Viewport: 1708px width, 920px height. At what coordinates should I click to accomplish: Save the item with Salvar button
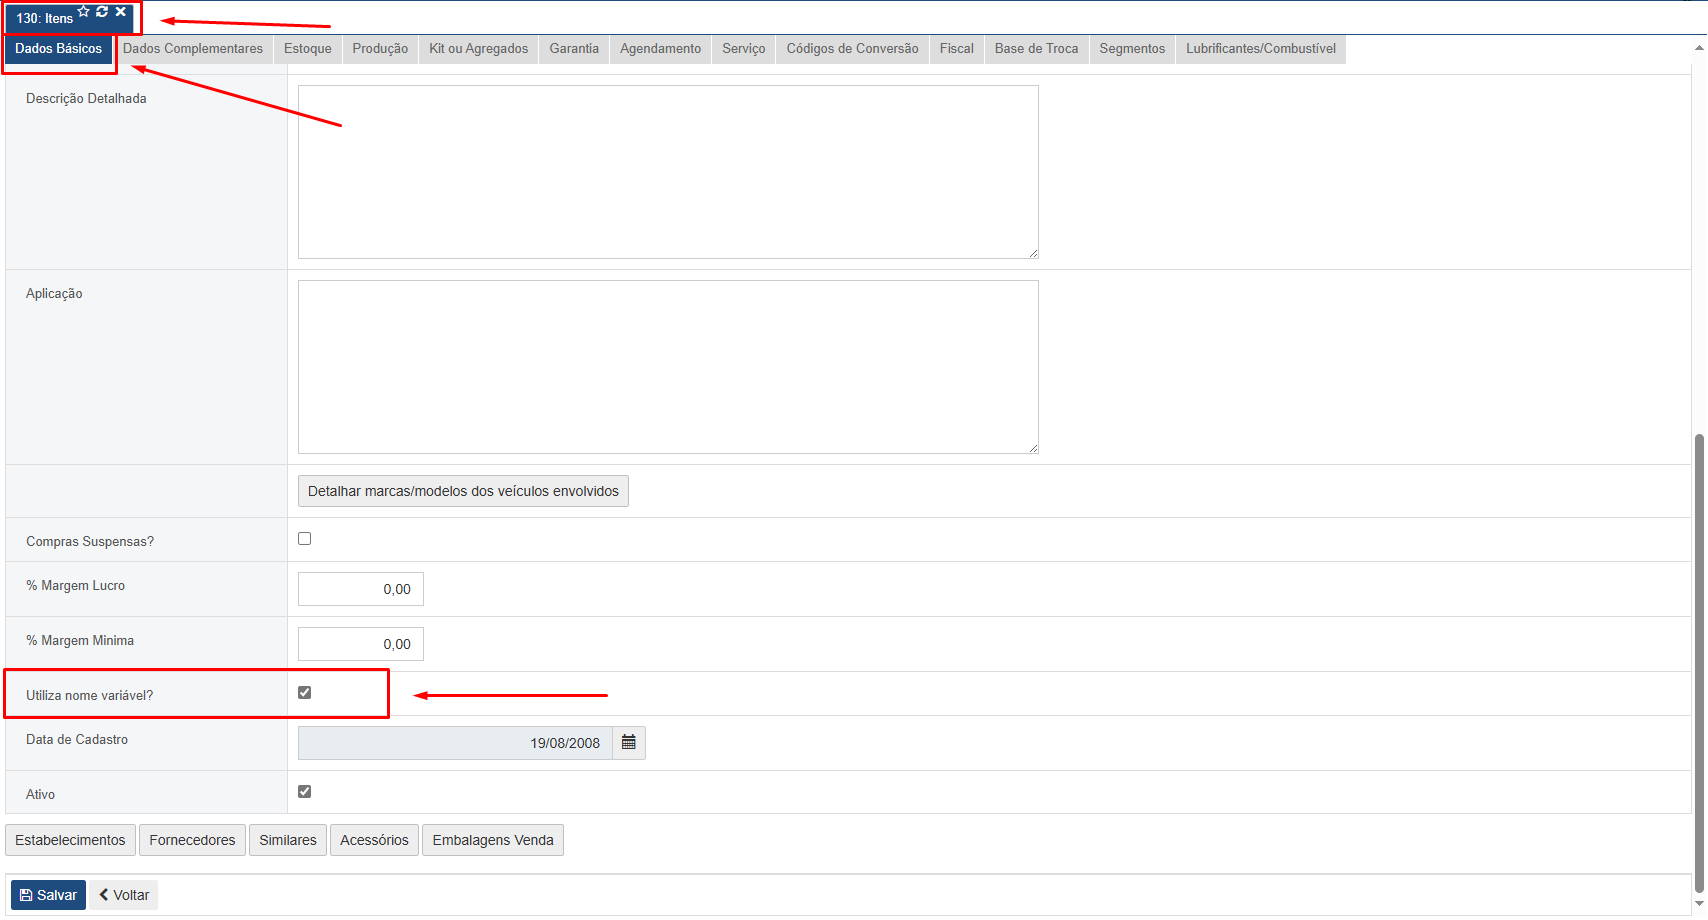tap(48, 895)
